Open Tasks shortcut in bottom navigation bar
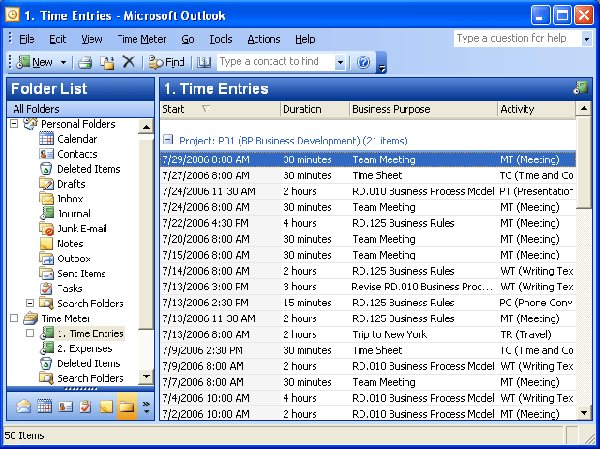The image size is (600, 449). (x=86, y=406)
